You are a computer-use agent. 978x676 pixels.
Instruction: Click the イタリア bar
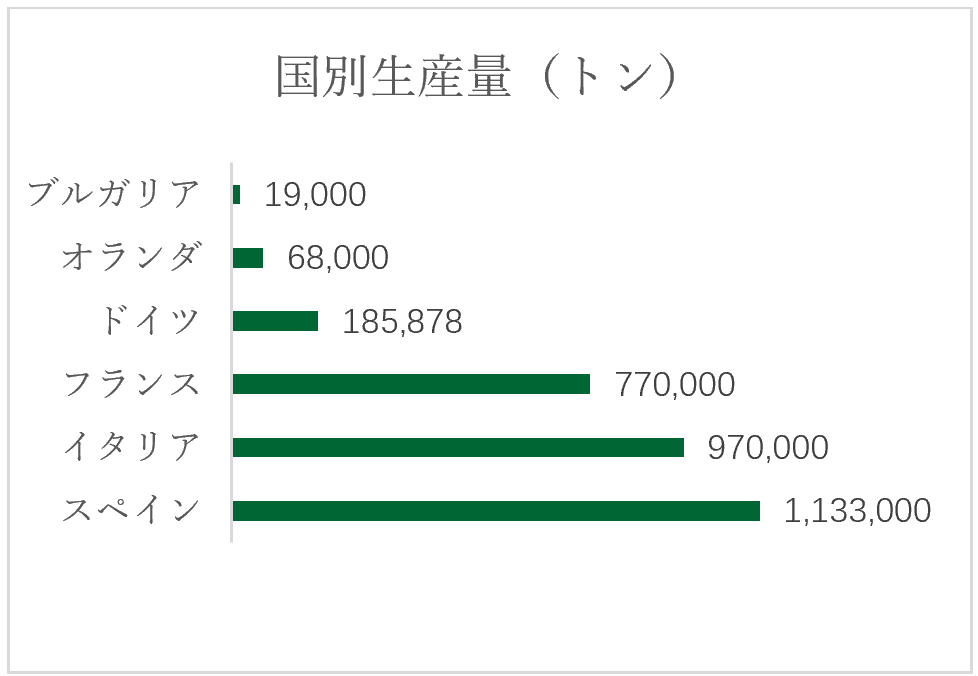[458, 447]
